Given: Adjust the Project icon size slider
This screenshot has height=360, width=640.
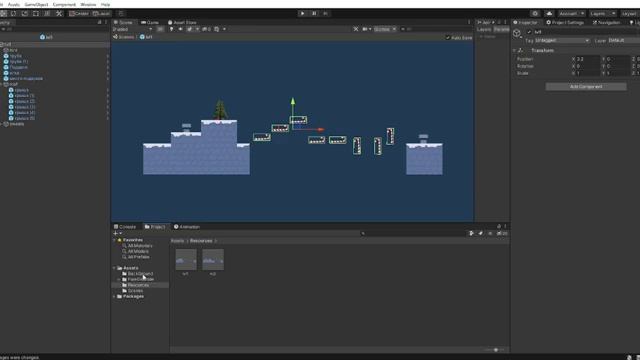Looking at the screenshot, I should pos(496,350).
